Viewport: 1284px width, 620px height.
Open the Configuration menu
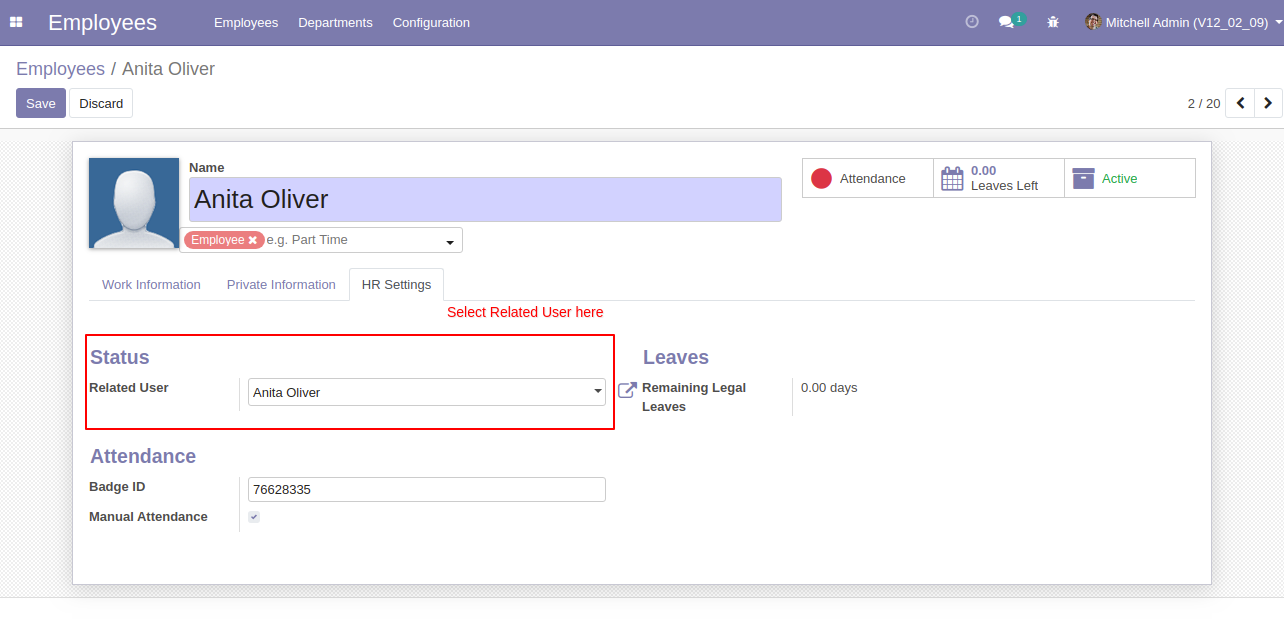click(x=431, y=22)
